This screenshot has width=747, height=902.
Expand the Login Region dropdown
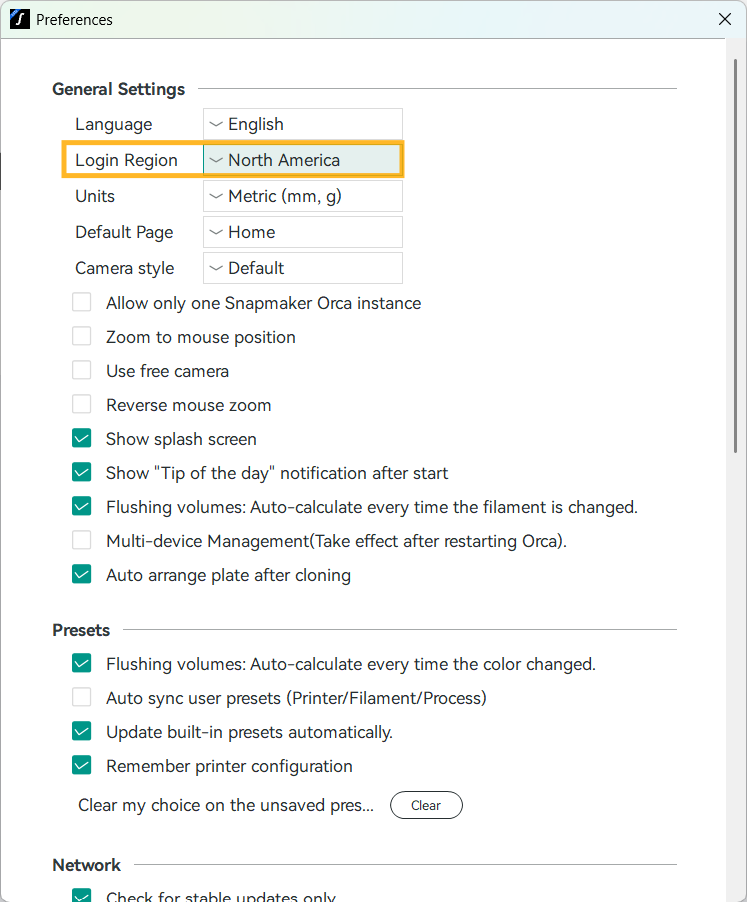(x=302, y=160)
